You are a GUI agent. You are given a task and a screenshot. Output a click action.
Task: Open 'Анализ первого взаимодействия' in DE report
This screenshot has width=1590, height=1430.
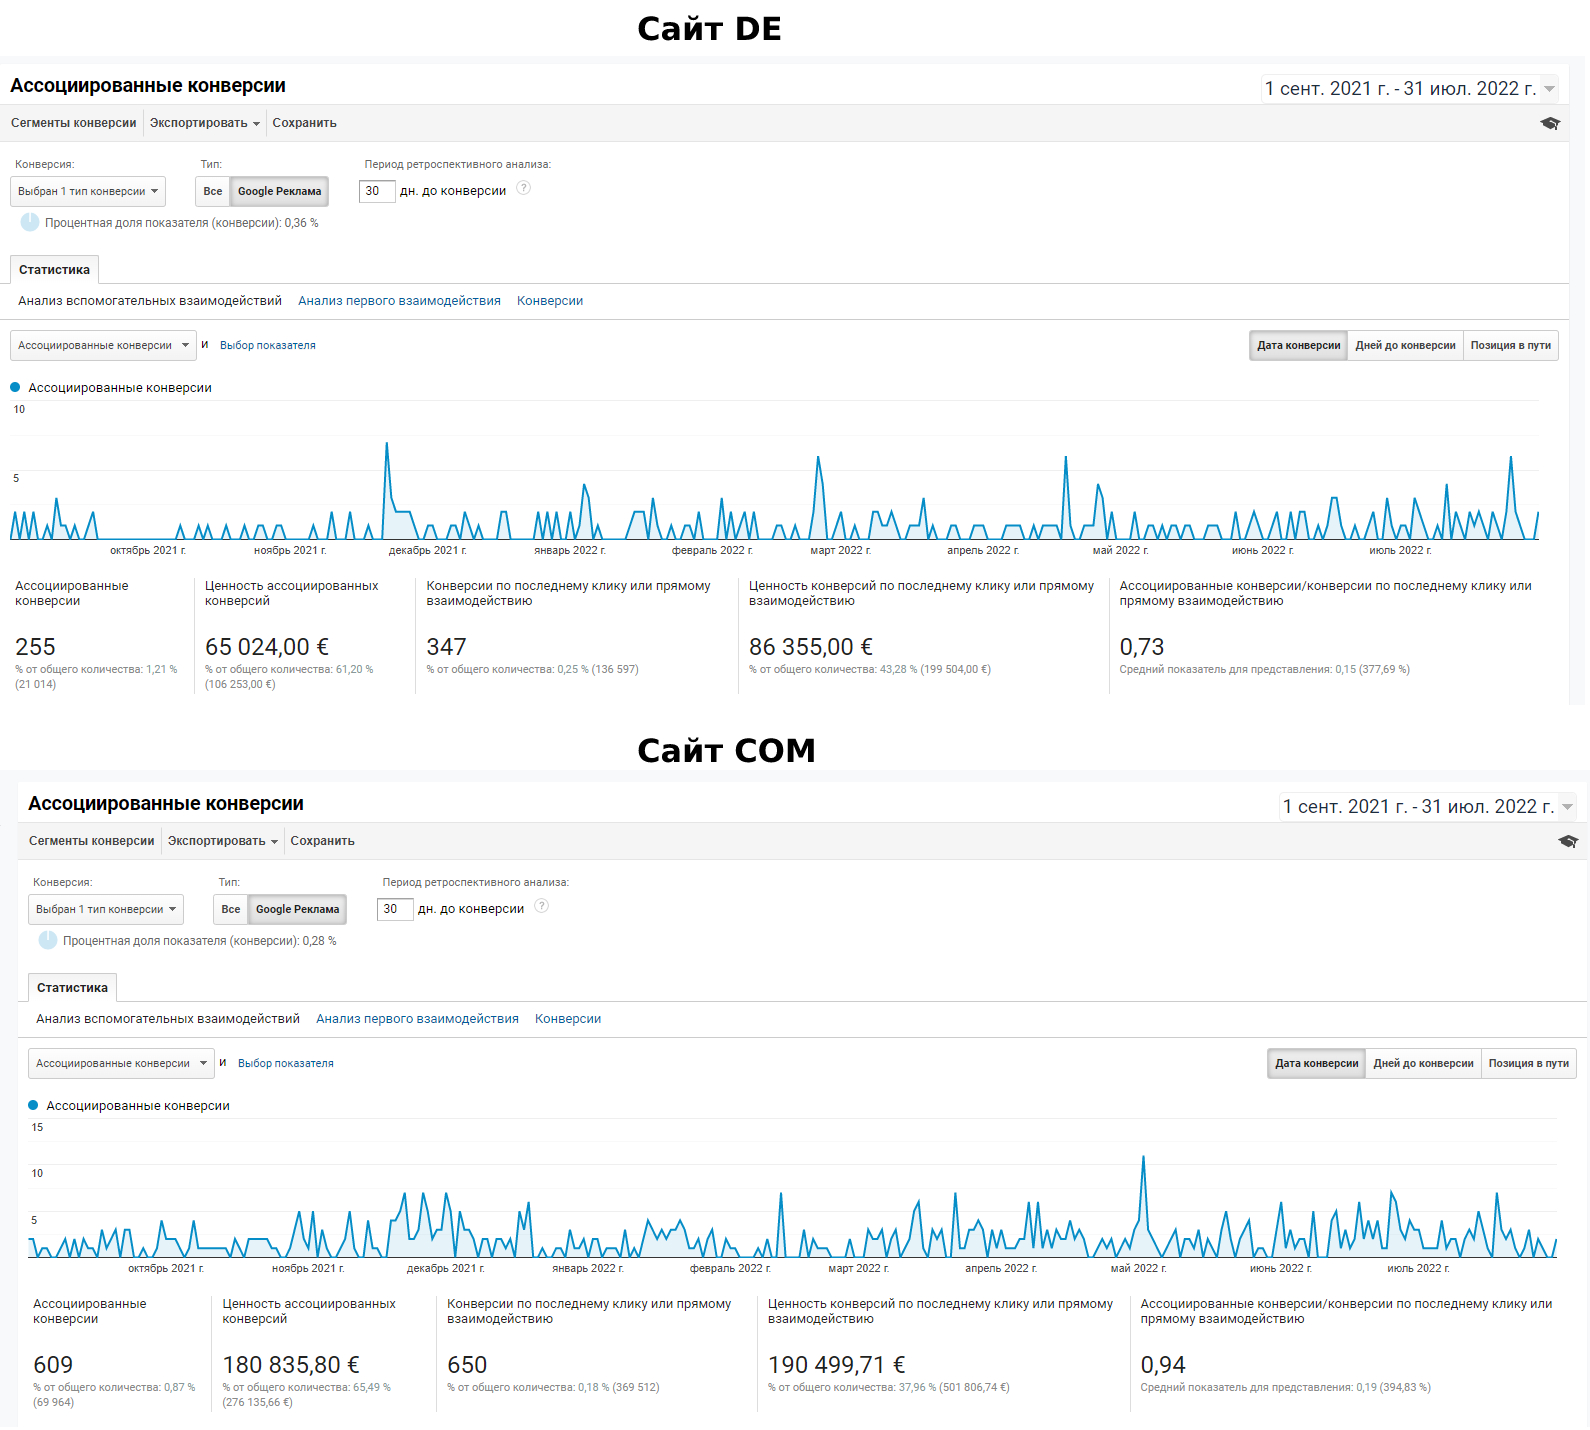[399, 301]
